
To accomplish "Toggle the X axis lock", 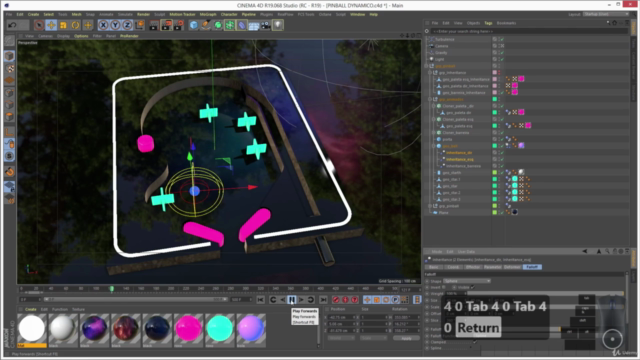I will (104, 25).
